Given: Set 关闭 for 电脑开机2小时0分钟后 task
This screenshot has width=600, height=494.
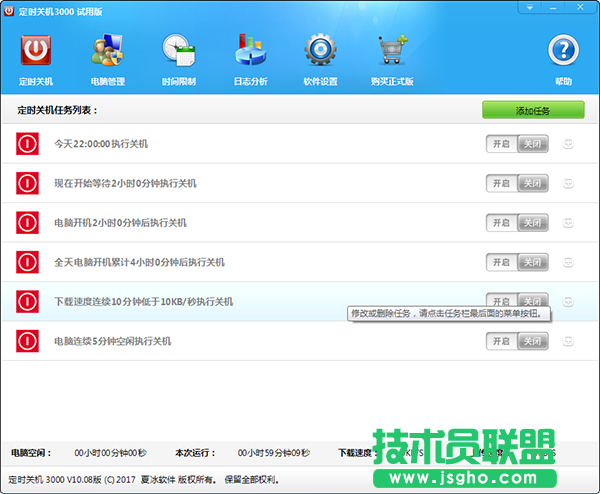Looking at the screenshot, I should 533,223.
